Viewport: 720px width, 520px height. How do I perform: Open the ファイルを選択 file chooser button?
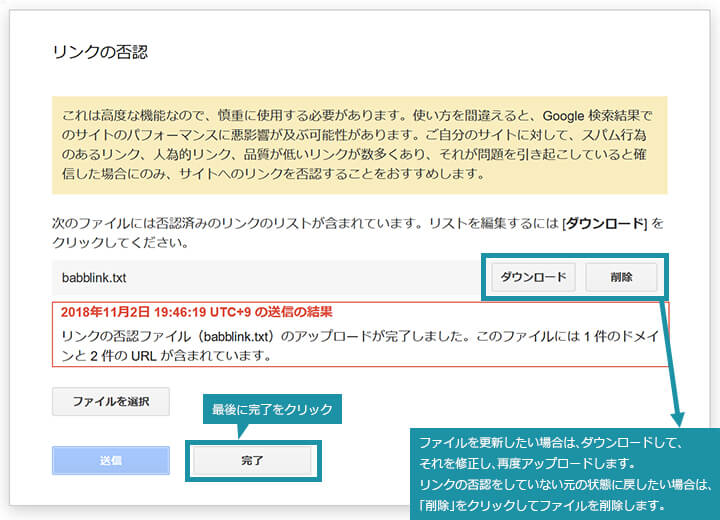pyautogui.click(x=111, y=401)
